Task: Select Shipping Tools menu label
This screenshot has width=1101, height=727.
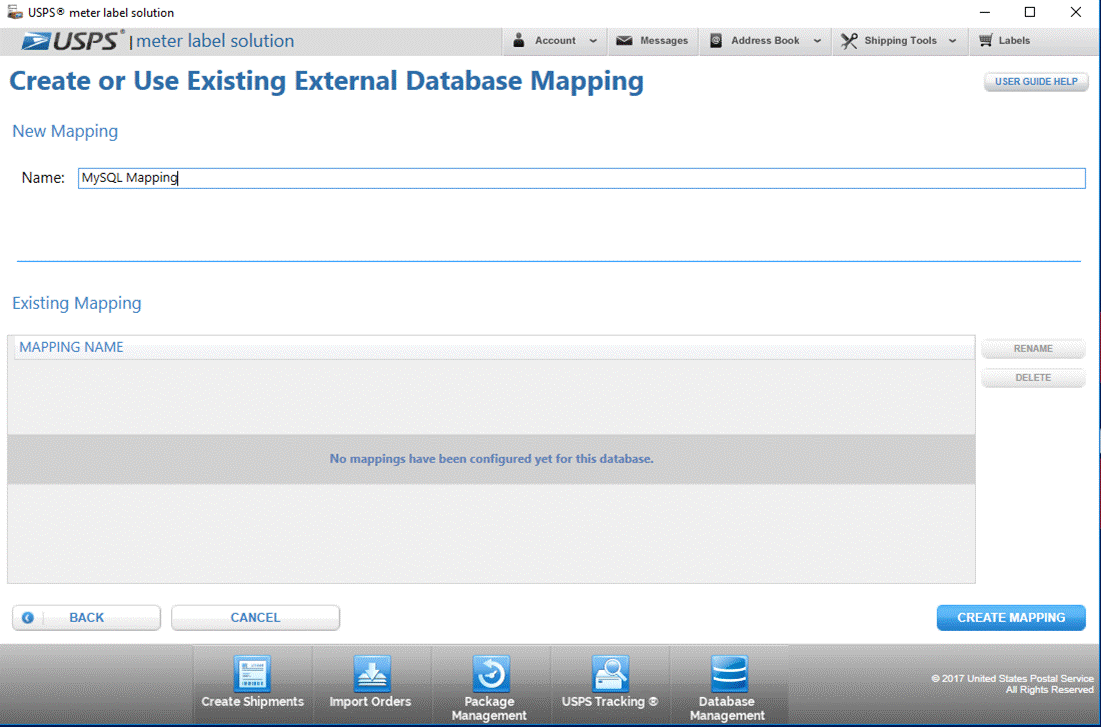Action: point(900,41)
